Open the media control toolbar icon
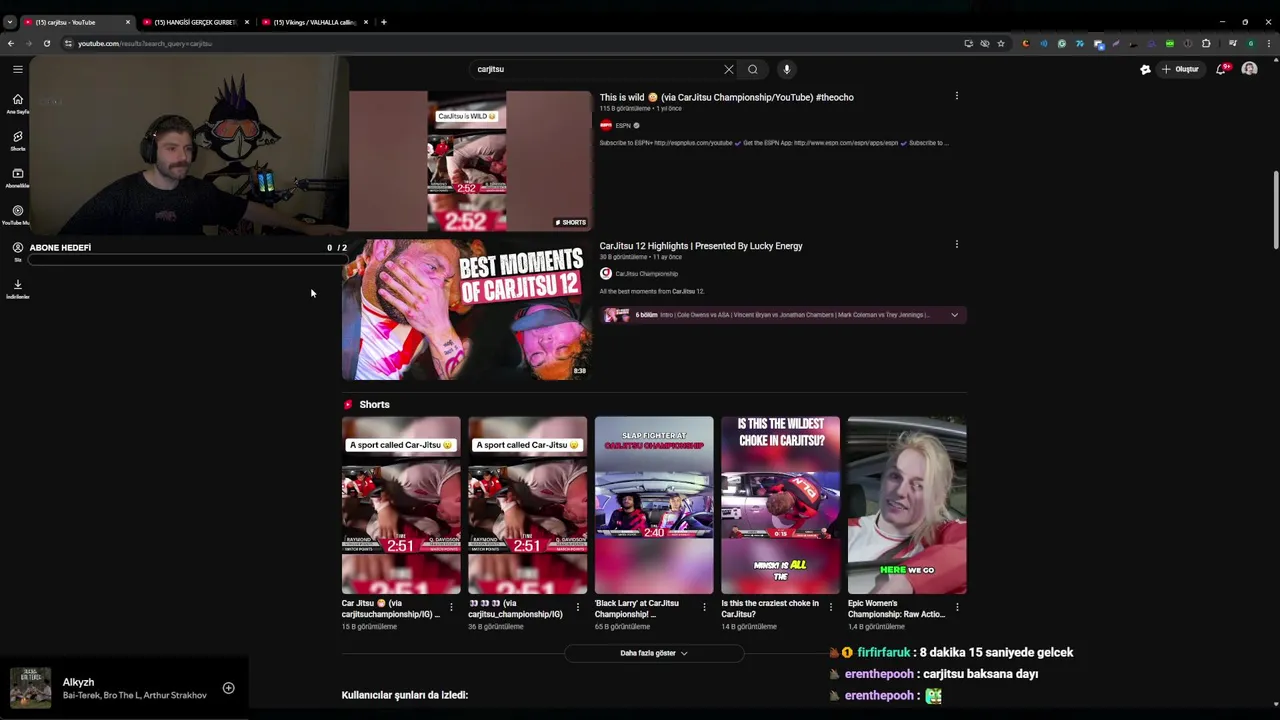This screenshot has width=1280, height=720. [x=1233, y=43]
